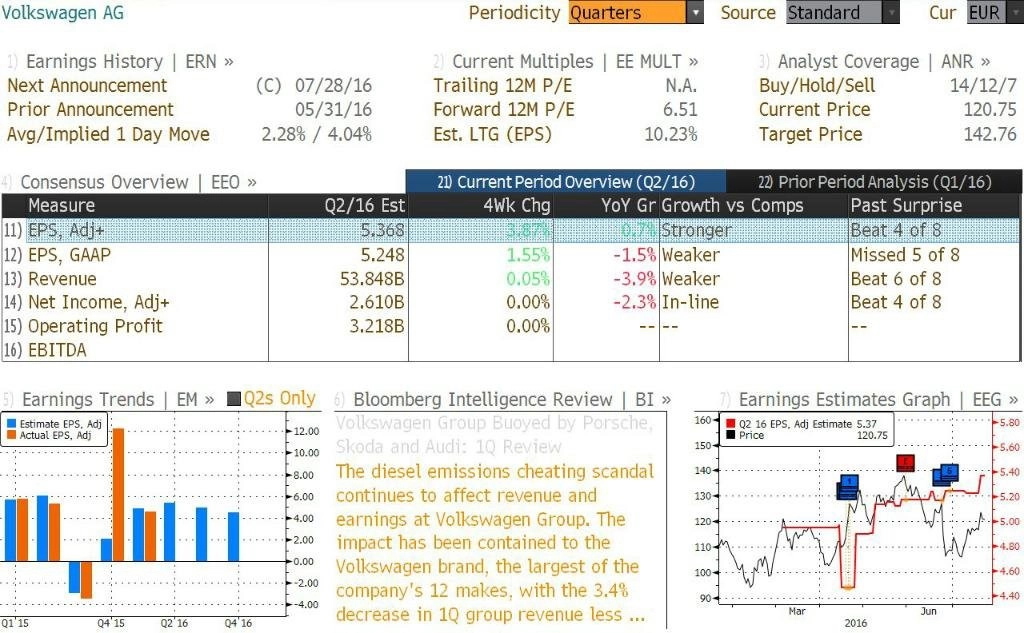
Task: Click the black Price legend swatch
Action: [x=730, y=435]
